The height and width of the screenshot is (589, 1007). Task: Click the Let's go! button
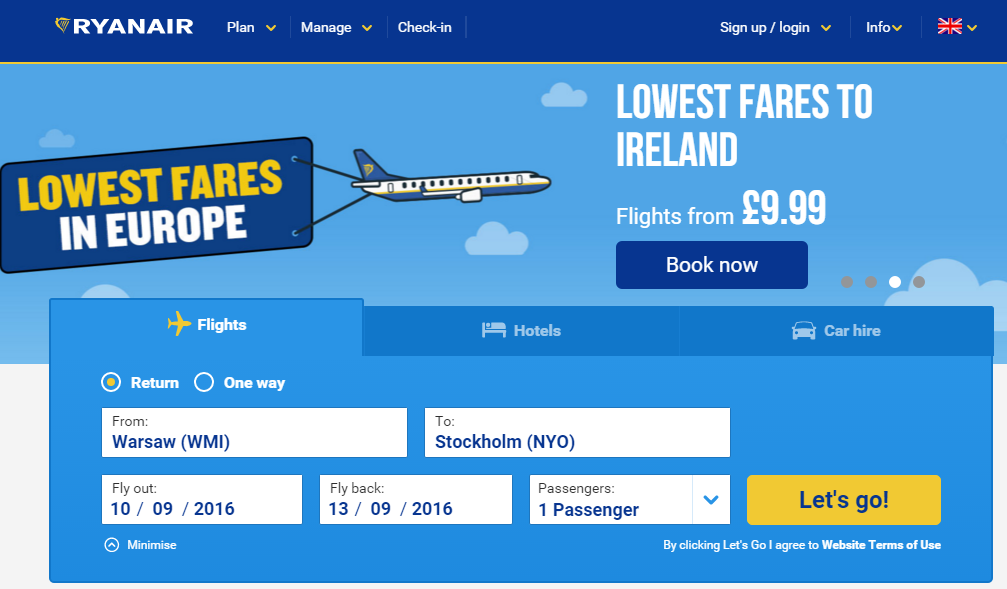point(844,500)
